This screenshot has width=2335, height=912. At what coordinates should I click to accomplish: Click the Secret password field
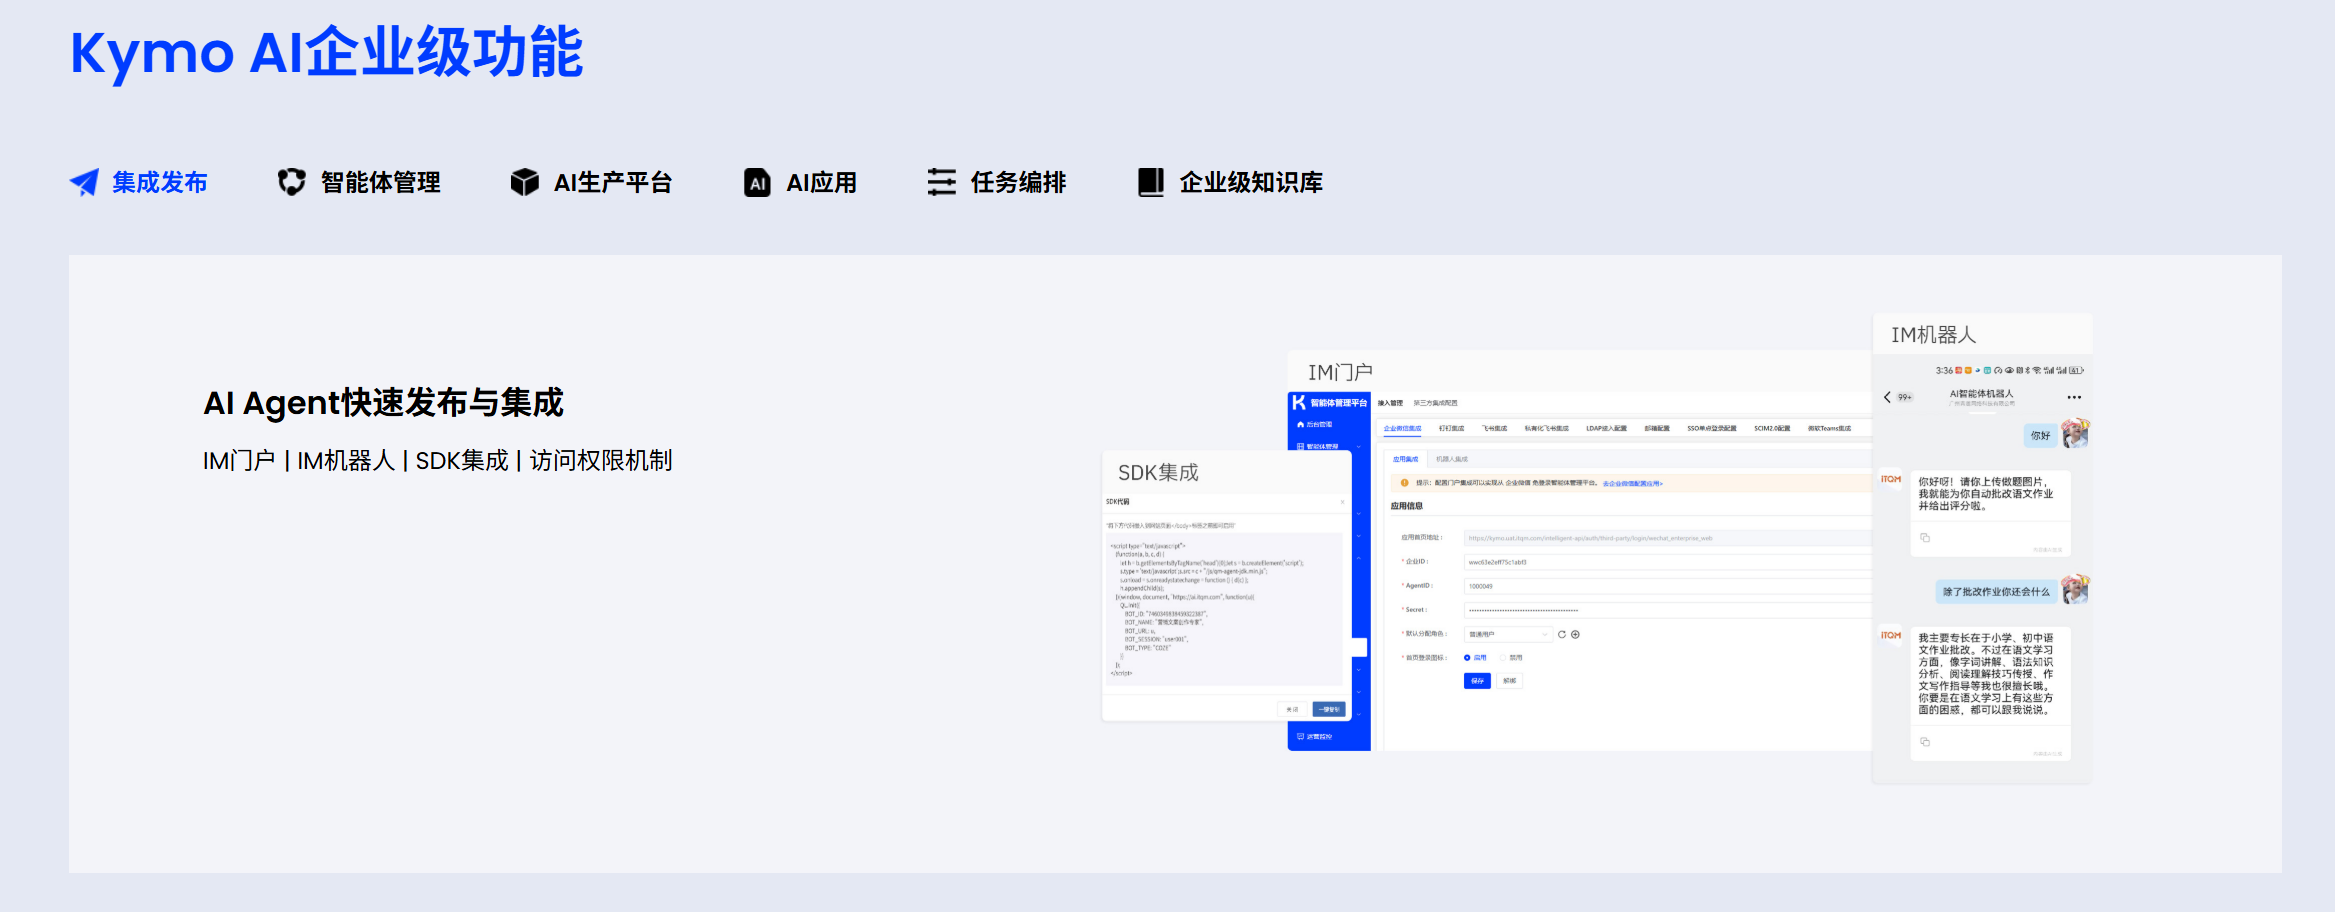(x=1666, y=610)
